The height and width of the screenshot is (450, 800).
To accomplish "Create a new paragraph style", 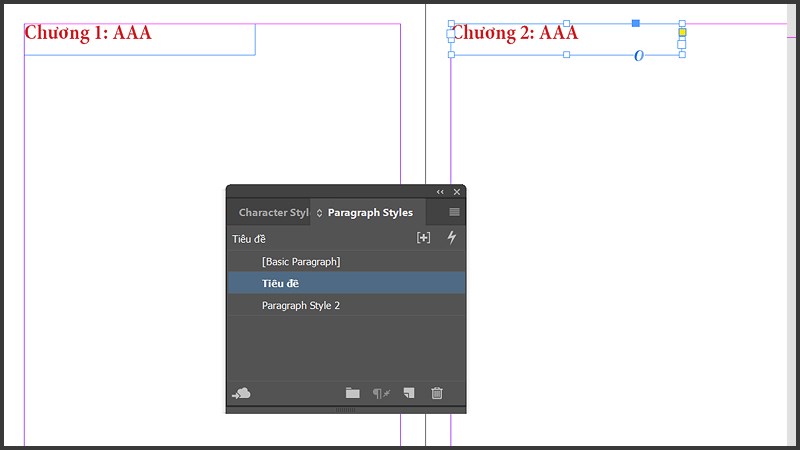I will (409, 393).
